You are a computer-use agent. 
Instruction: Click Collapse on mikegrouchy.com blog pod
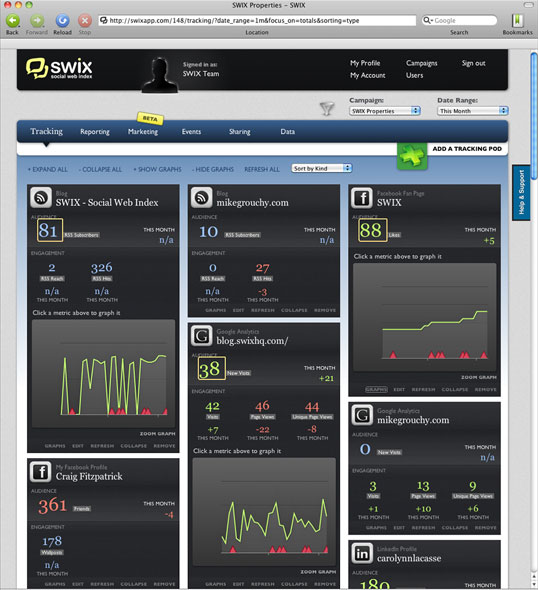click(x=294, y=310)
